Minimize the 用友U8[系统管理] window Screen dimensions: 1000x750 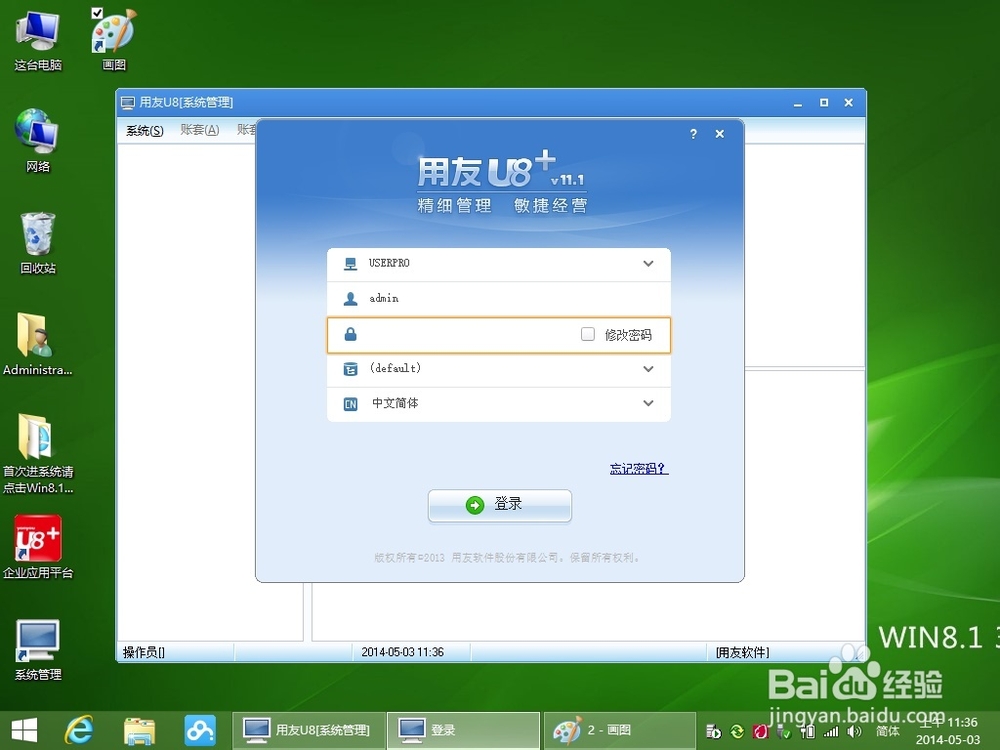(x=797, y=103)
